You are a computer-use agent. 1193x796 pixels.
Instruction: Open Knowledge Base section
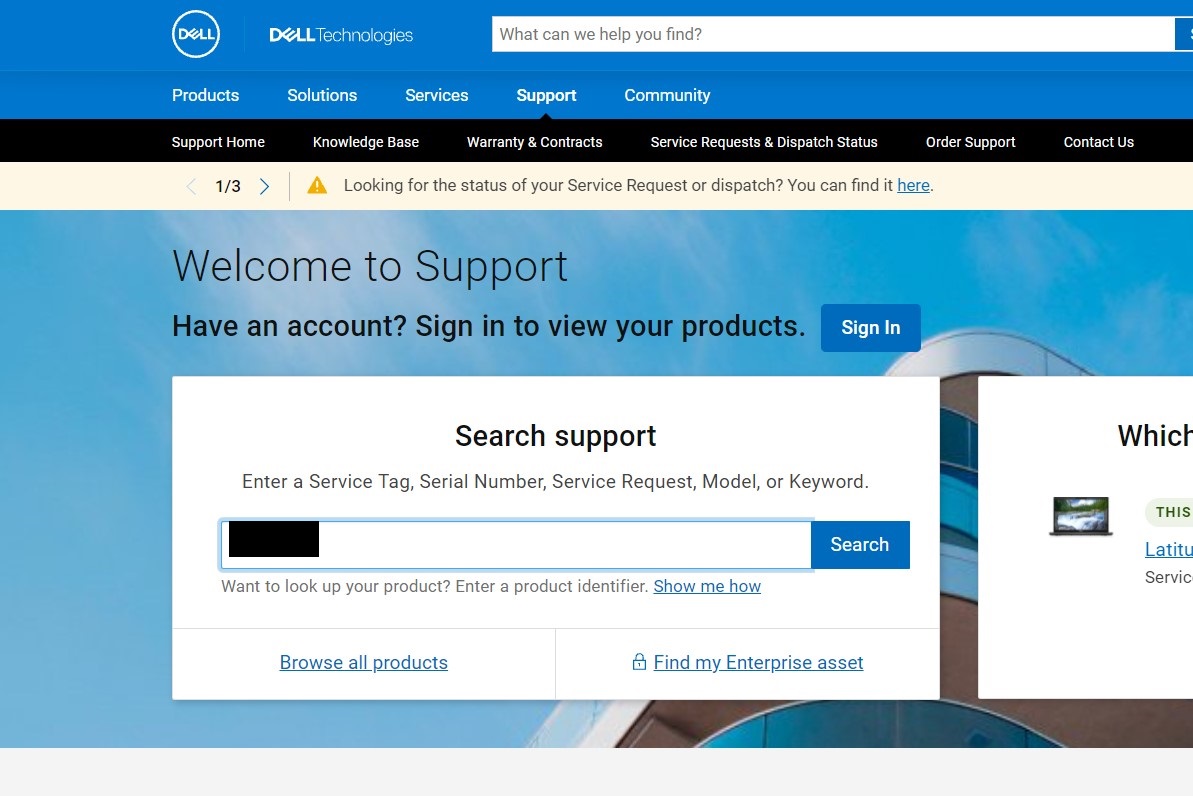[366, 142]
